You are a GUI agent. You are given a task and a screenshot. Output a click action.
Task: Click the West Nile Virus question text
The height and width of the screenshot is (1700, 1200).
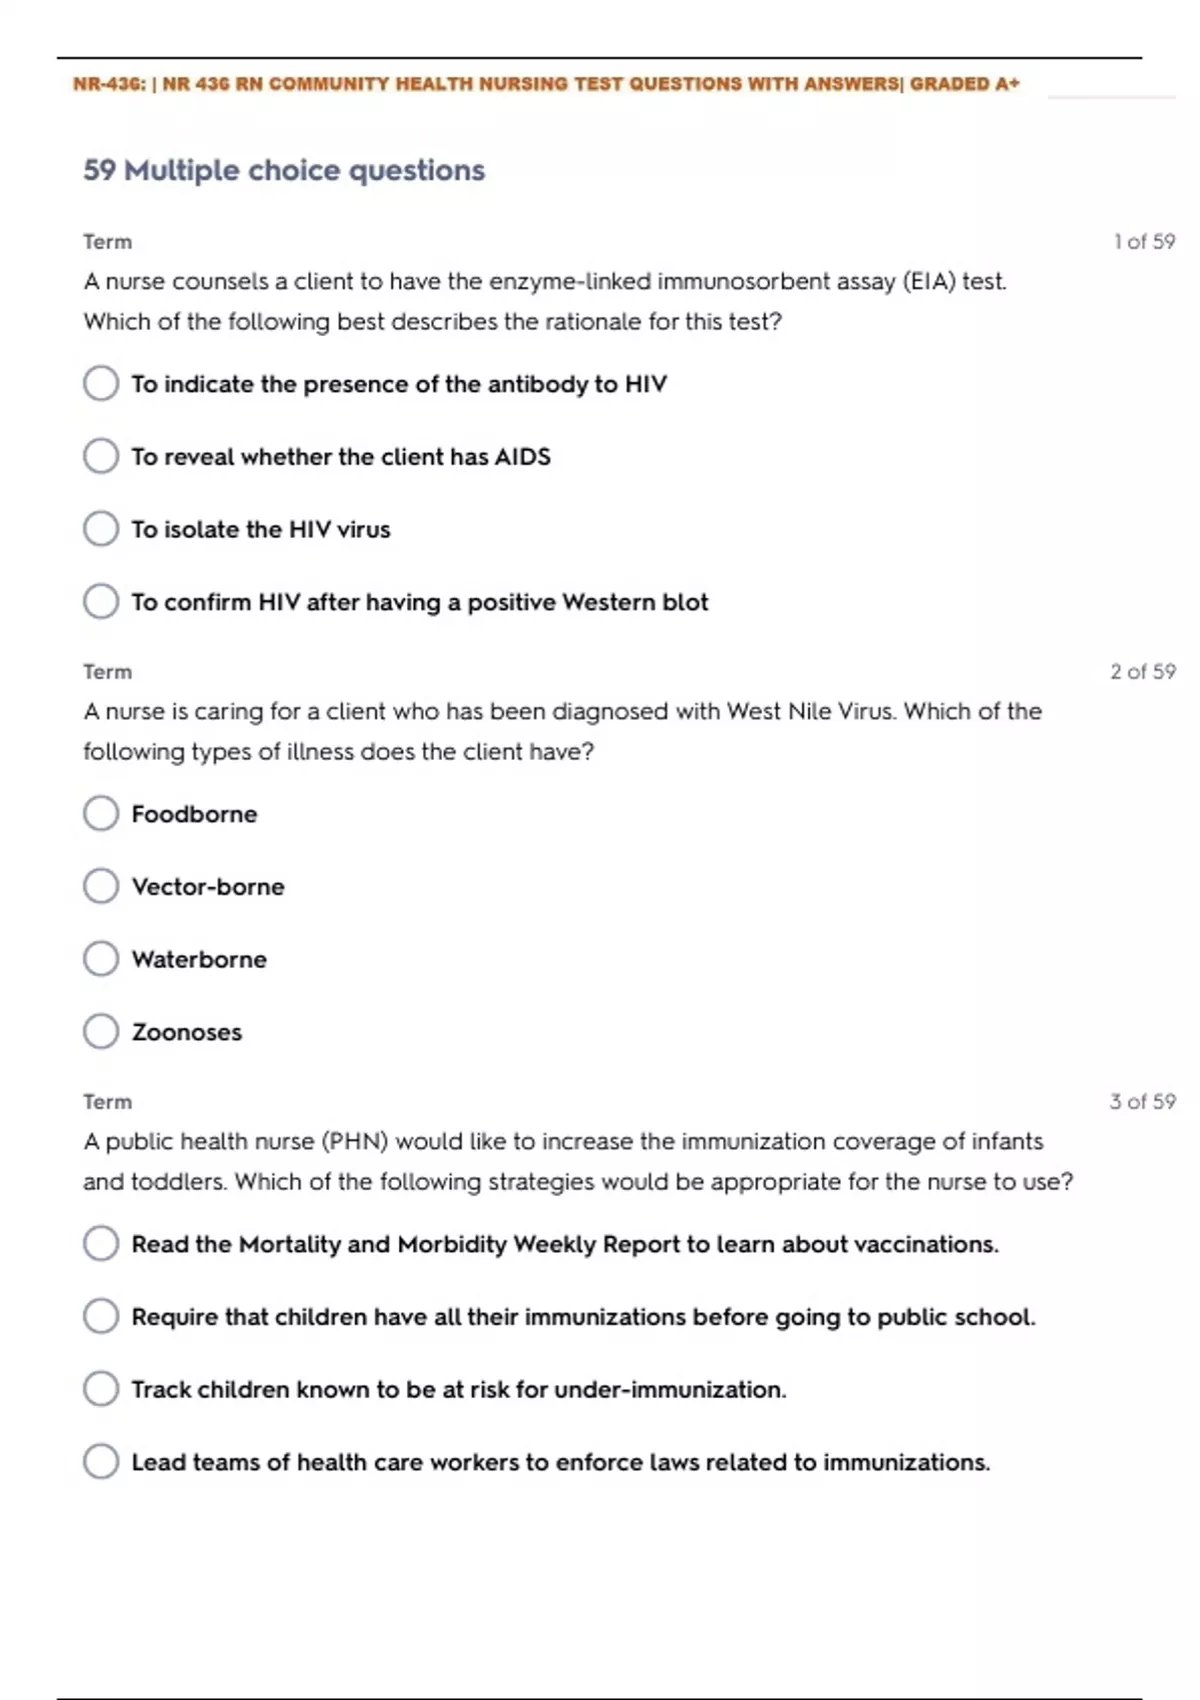pos(562,731)
